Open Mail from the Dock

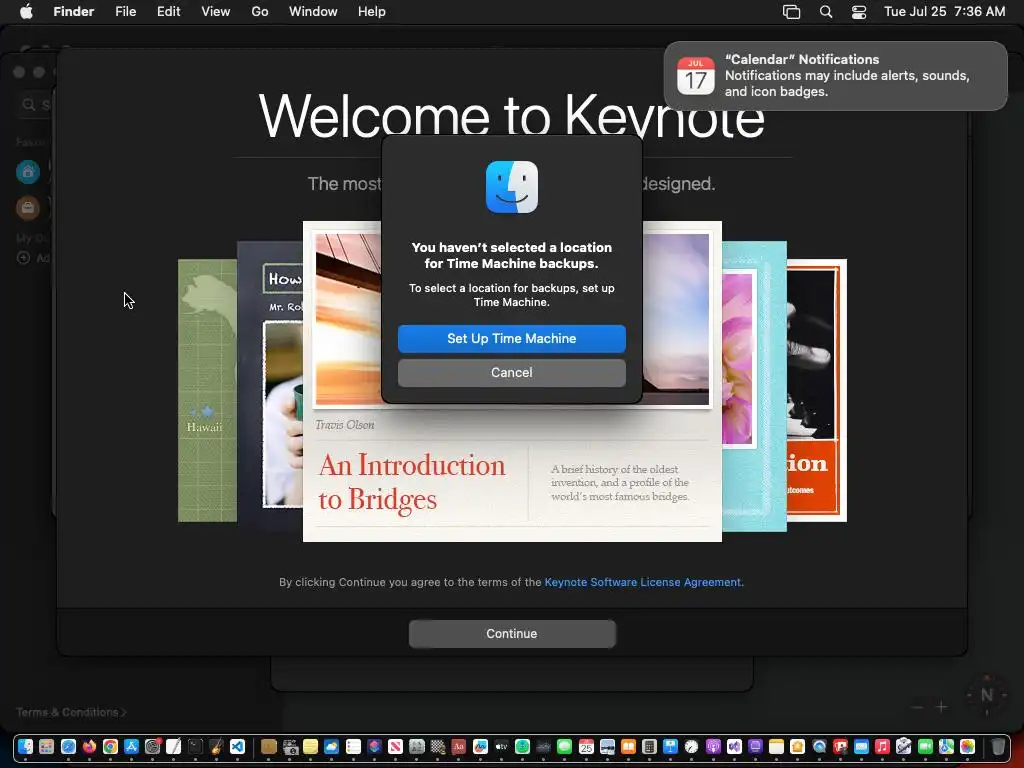click(x=861, y=746)
